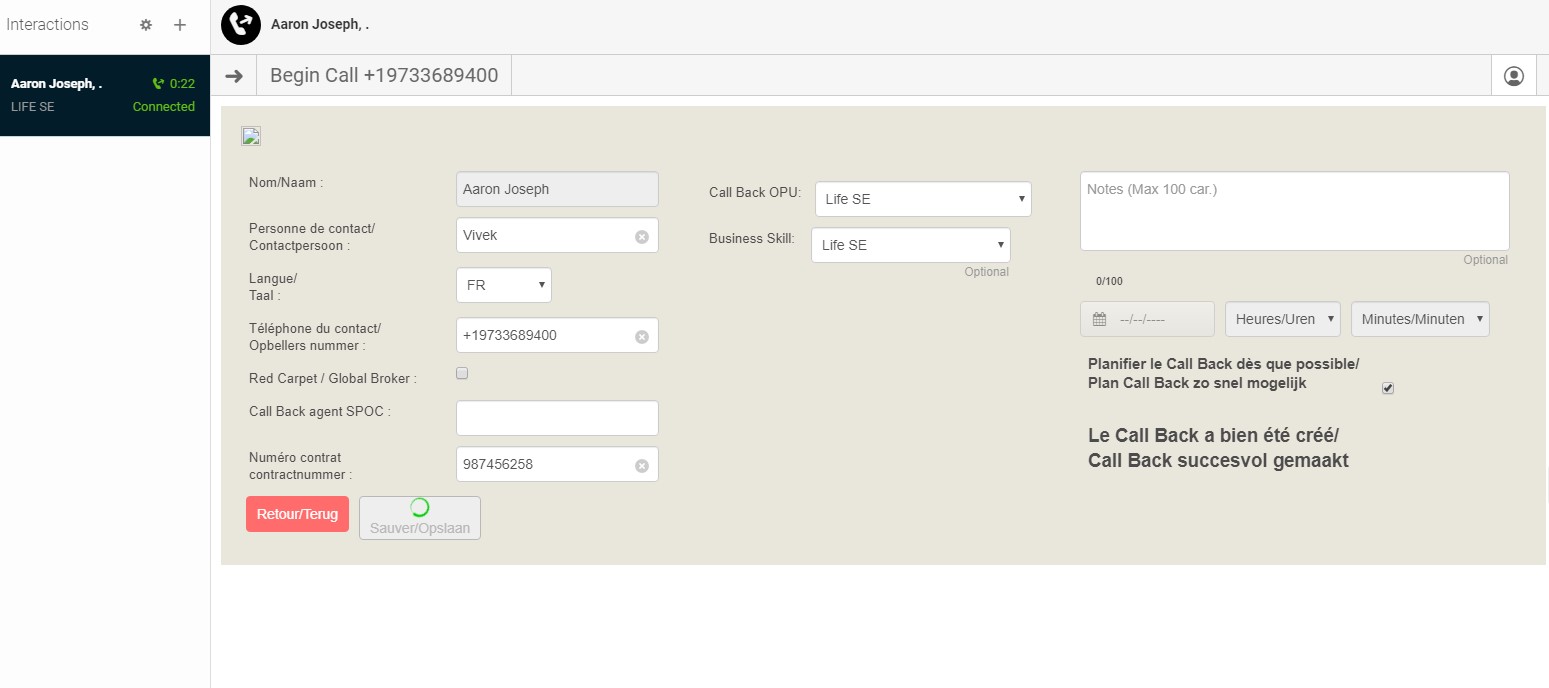Click the date picker field
This screenshot has width=1549, height=688.
(x=1147, y=319)
